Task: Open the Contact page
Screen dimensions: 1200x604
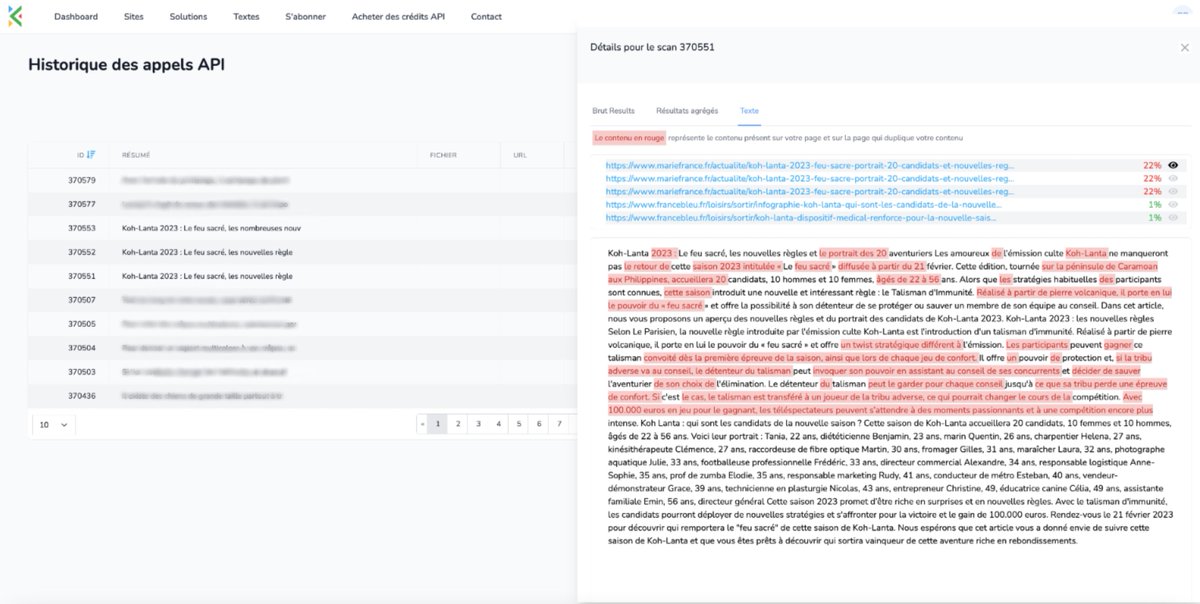Action: tap(486, 17)
